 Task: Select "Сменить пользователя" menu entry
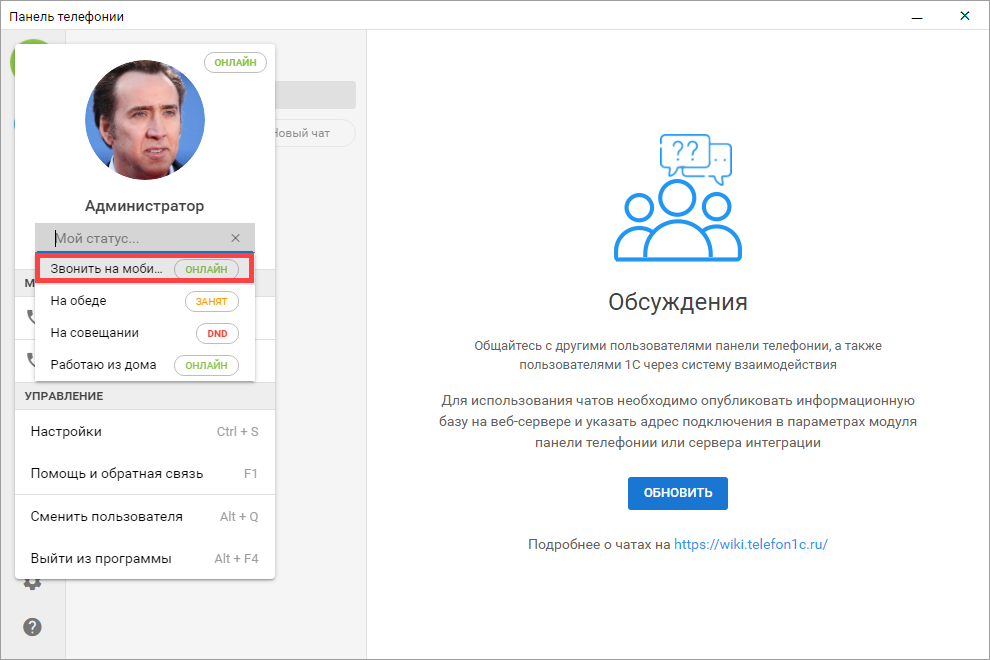tap(107, 516)
